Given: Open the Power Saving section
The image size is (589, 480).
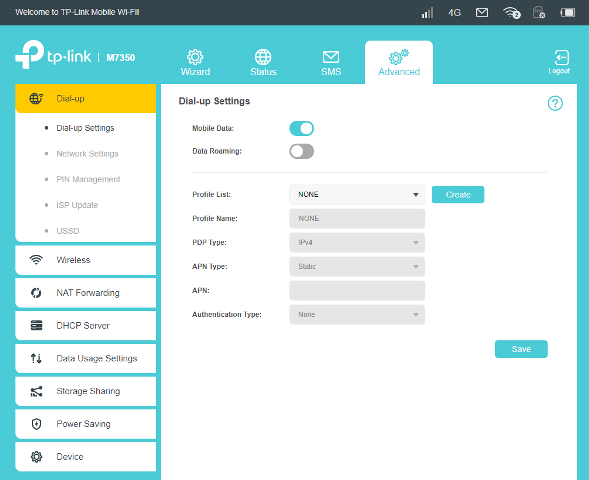Looking at the screenshot, I should coord(85,424).
